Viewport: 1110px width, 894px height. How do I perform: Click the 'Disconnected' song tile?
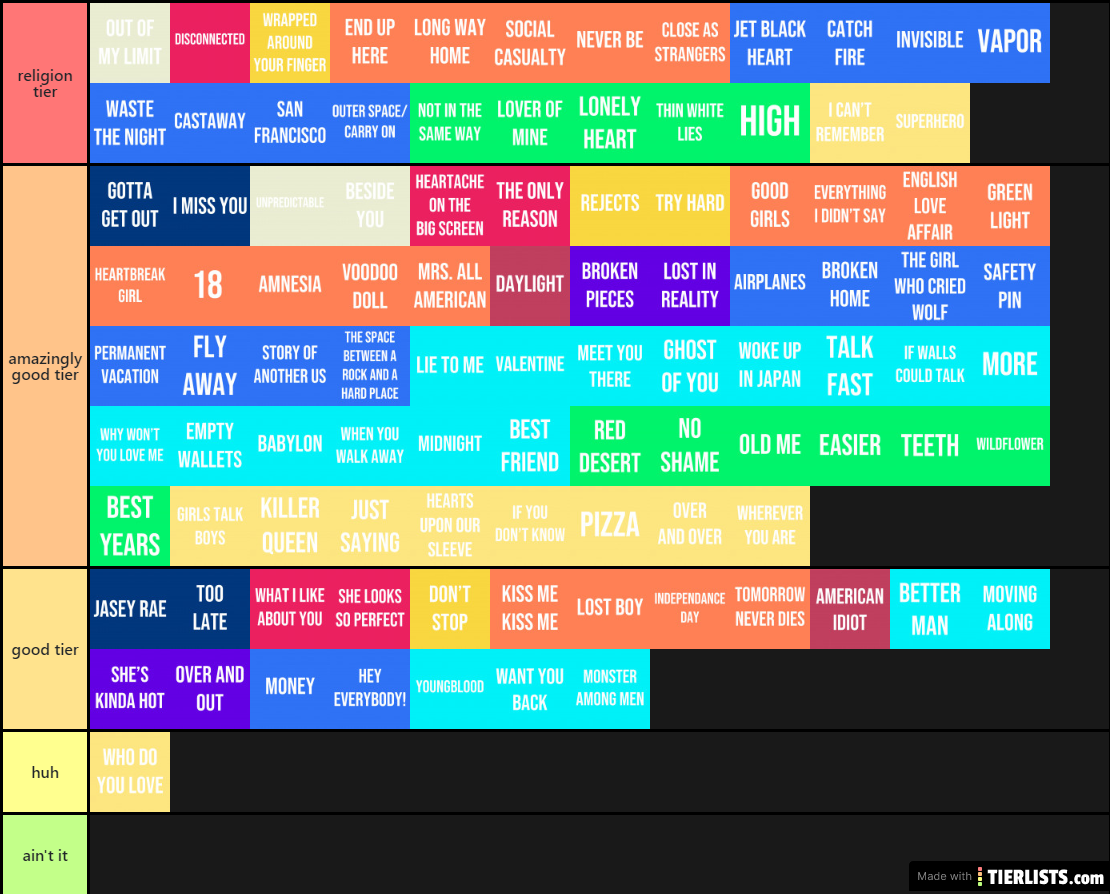[210, 43]
